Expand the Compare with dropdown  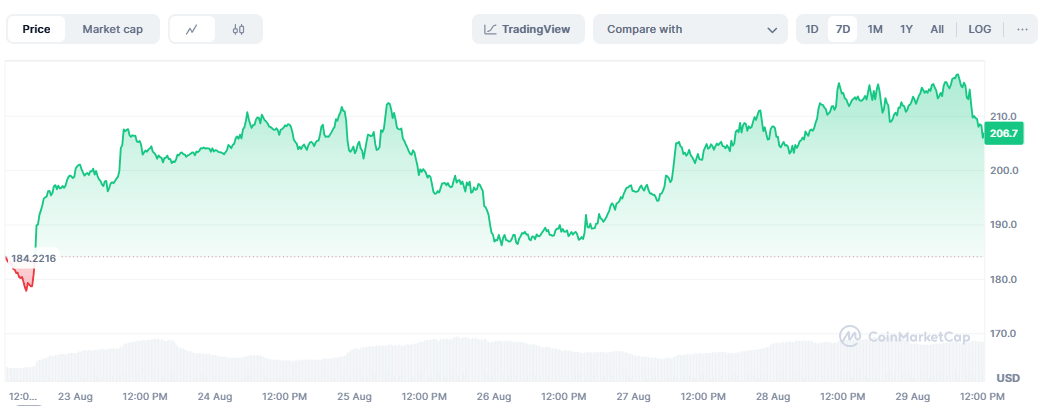[x=690, y=29]
